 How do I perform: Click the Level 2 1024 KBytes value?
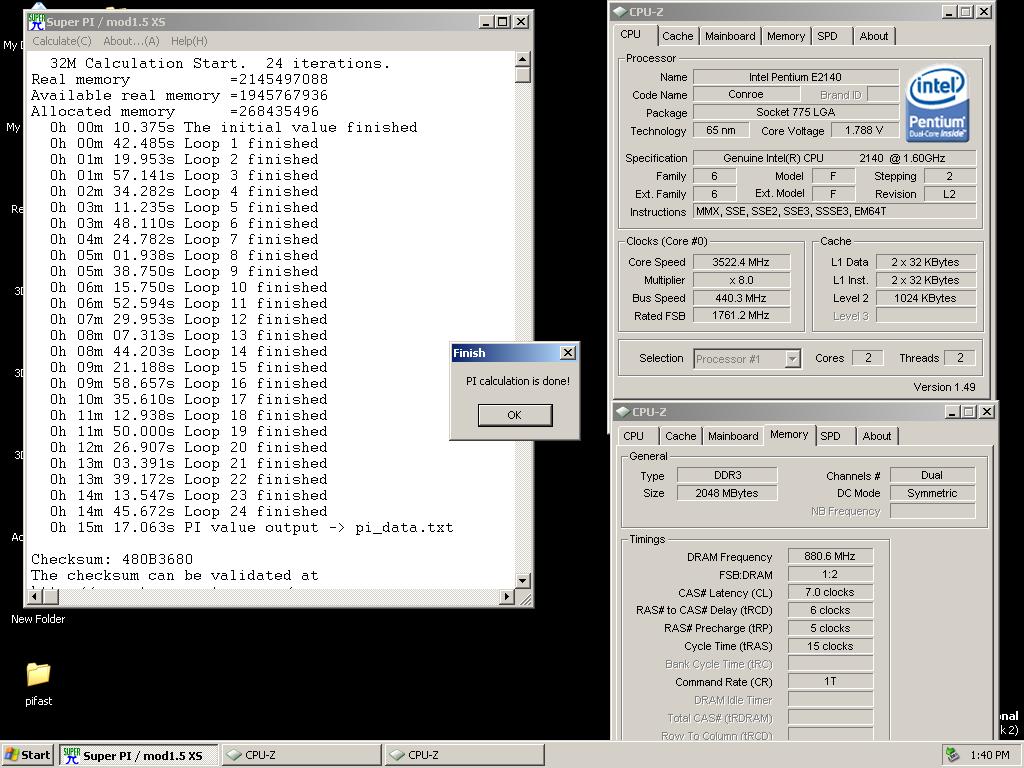[x=925, y=298]
